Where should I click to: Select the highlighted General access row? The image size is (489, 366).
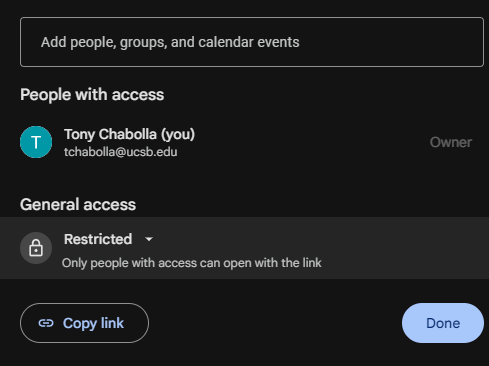(244, 248)
